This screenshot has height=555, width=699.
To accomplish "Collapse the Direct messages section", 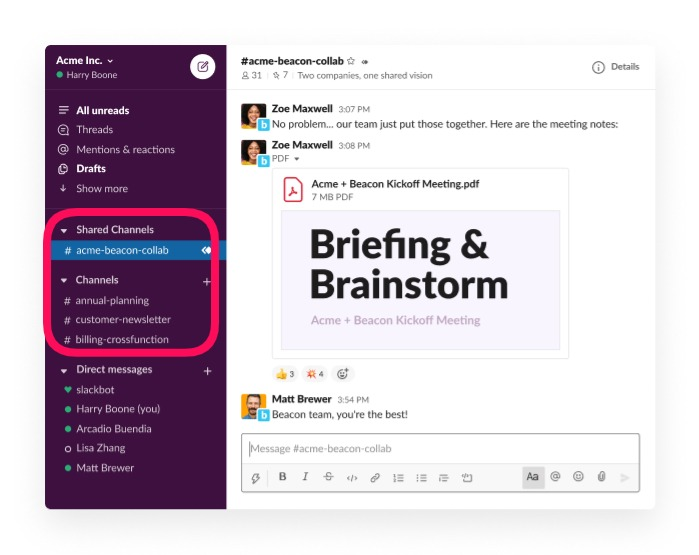I will coord(64,370).
